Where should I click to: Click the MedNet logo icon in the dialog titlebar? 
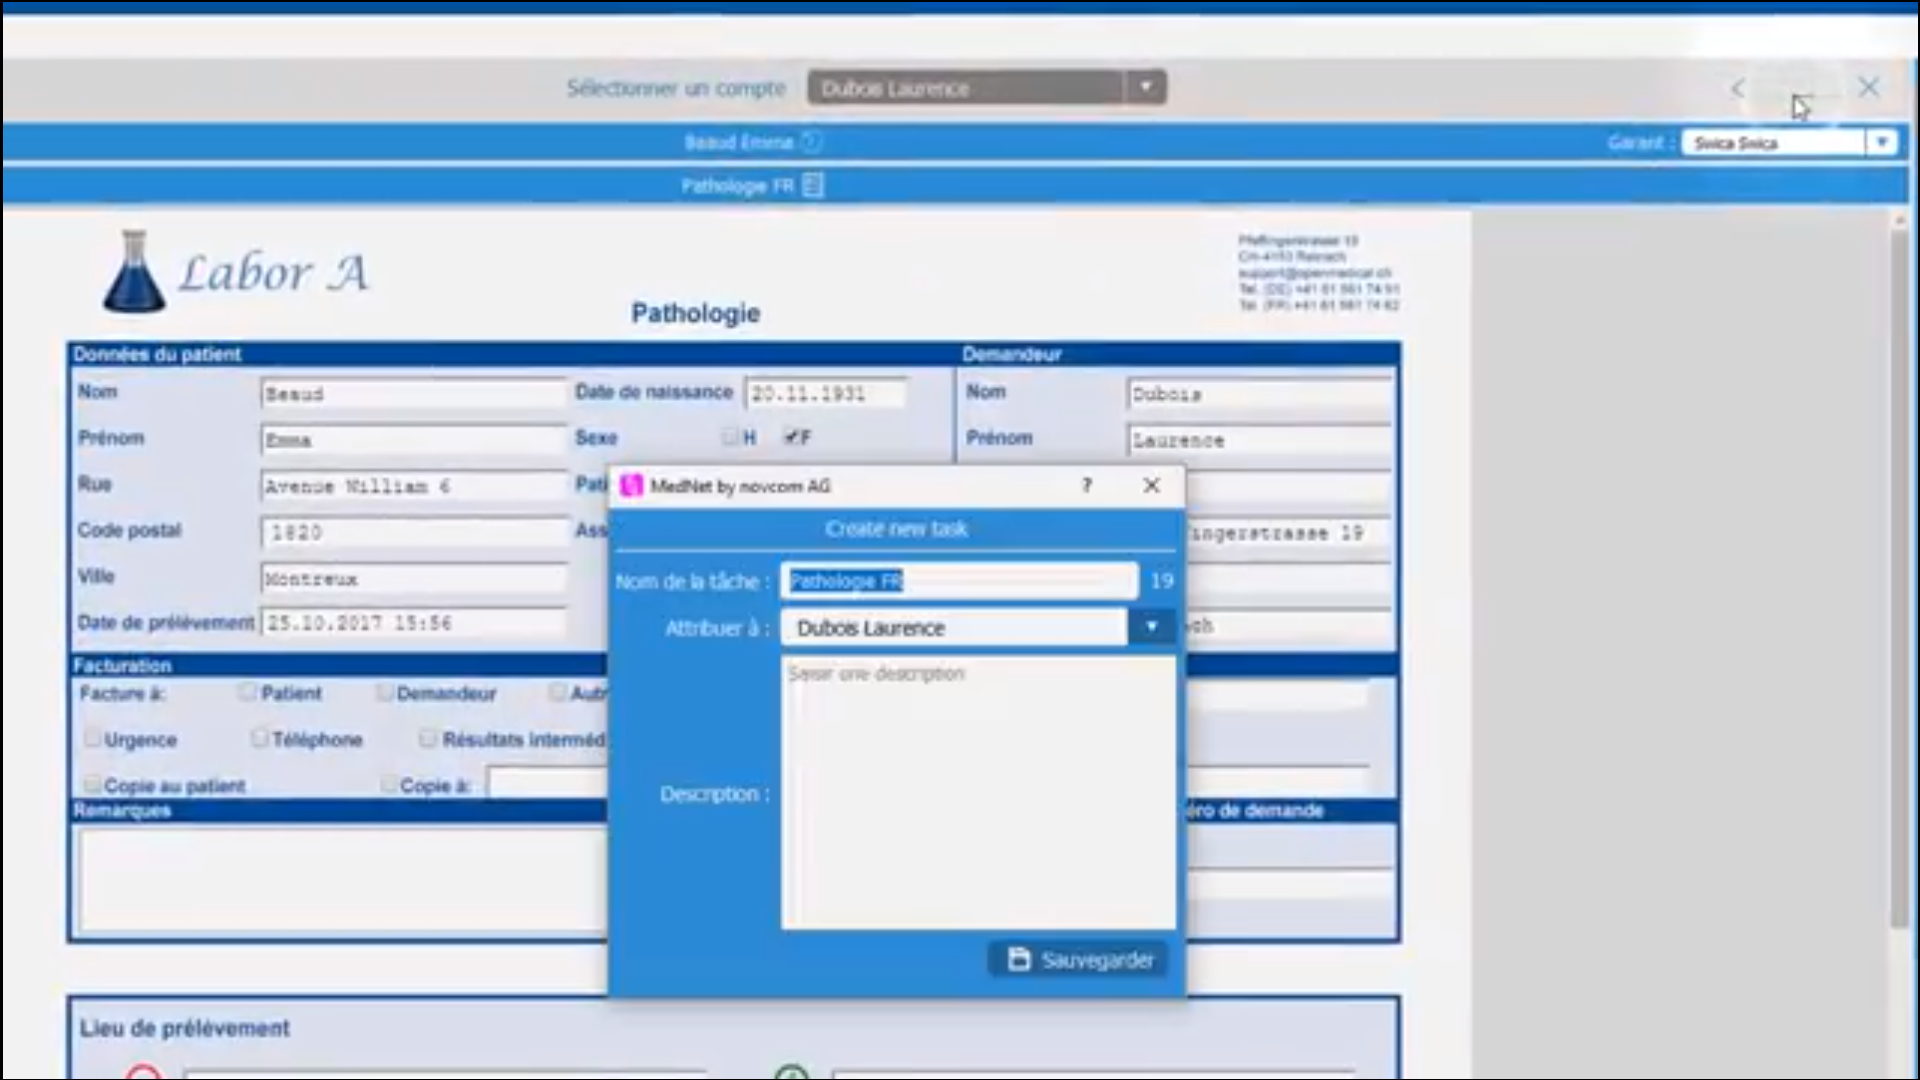pos(632,486)
